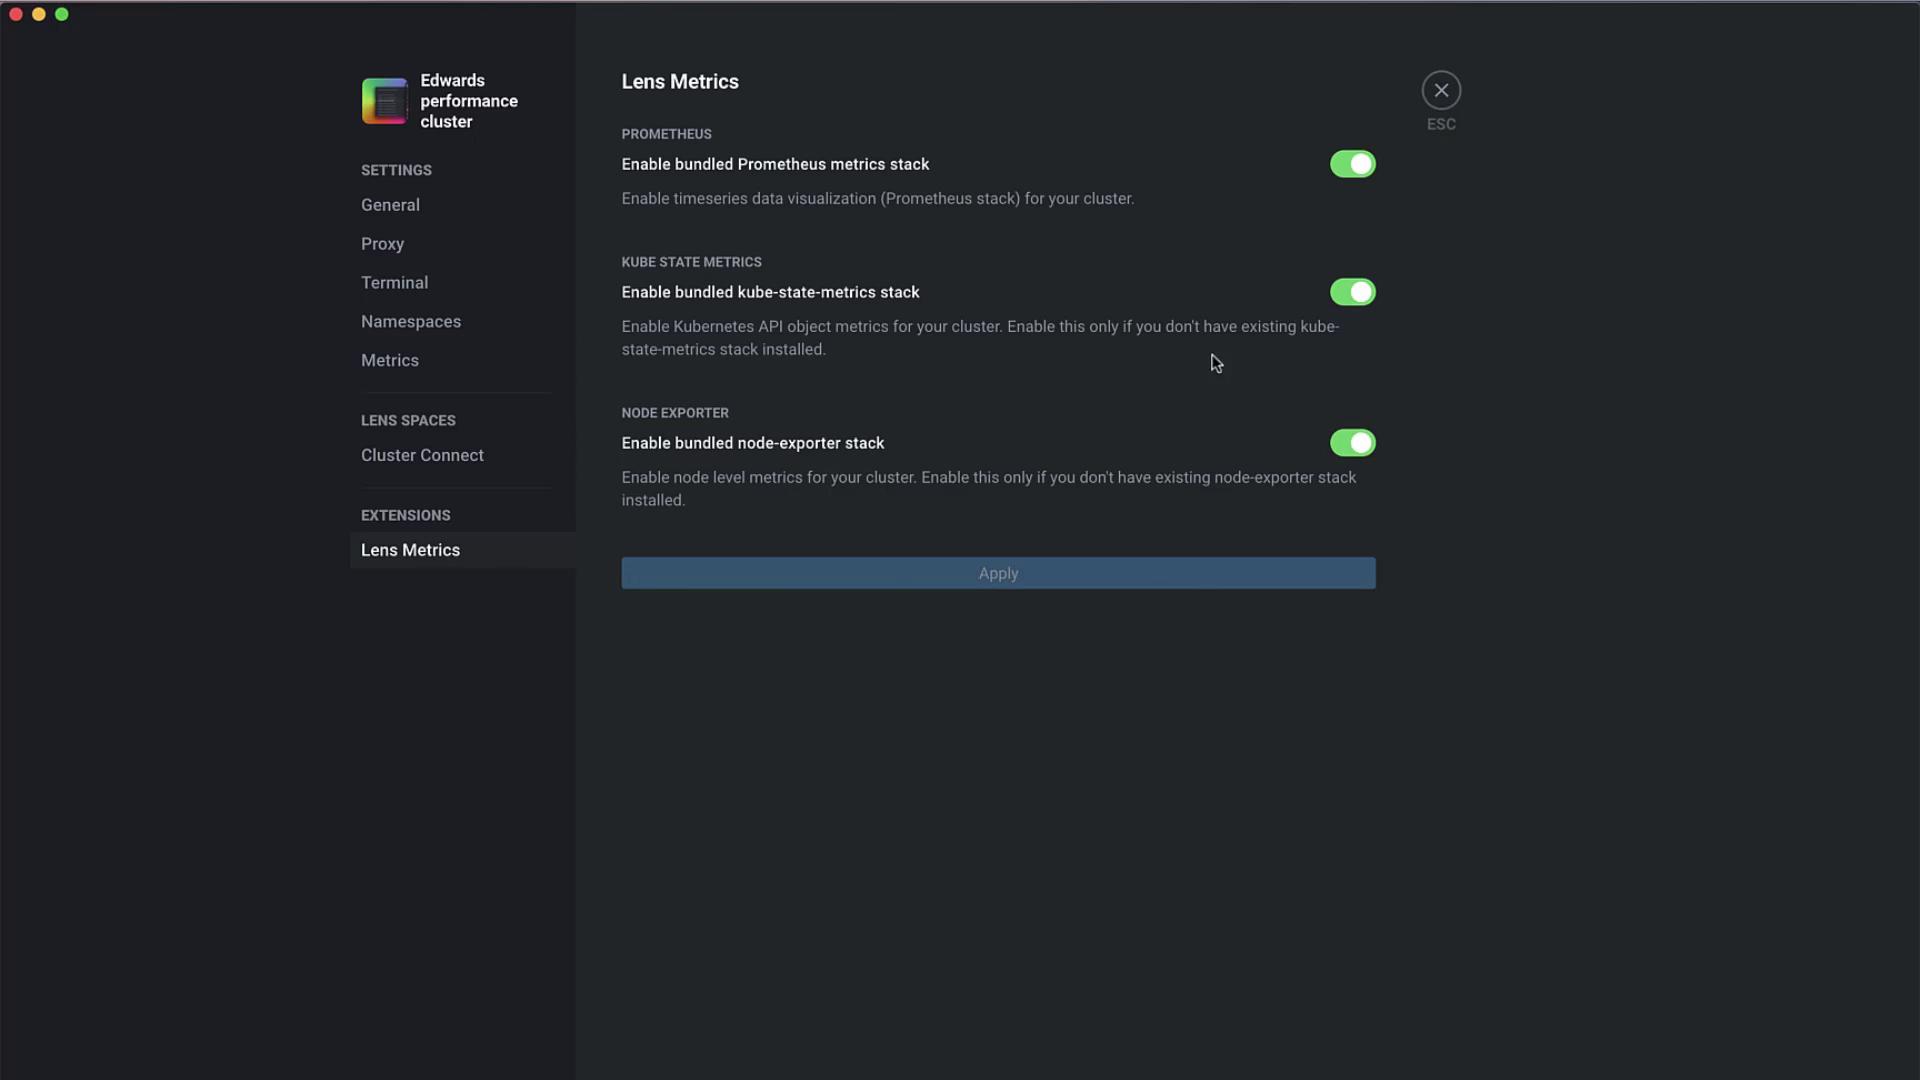The width and height of the screenshot is (1920, 1080).
Task: Click the ESC label below close icon
Action: pyautogui.click(x=1441, y=124)
